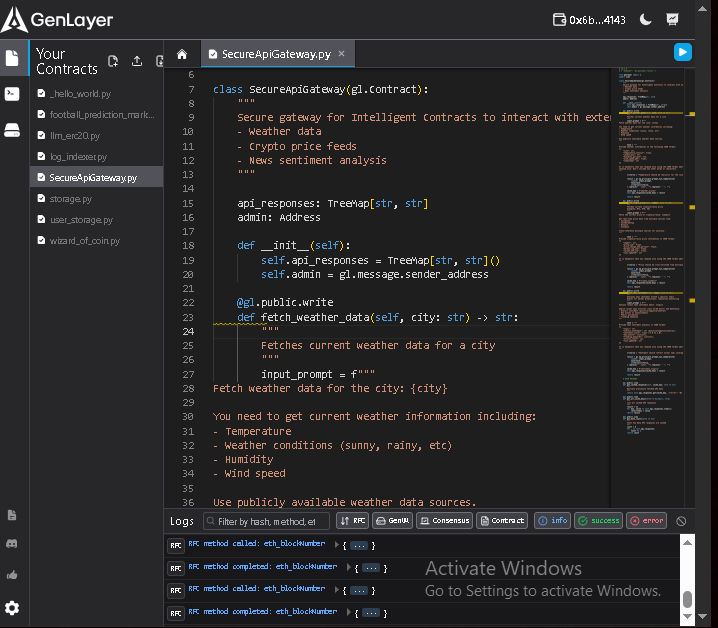Clear logs with the circle-slash icon

tap(681, 521)
